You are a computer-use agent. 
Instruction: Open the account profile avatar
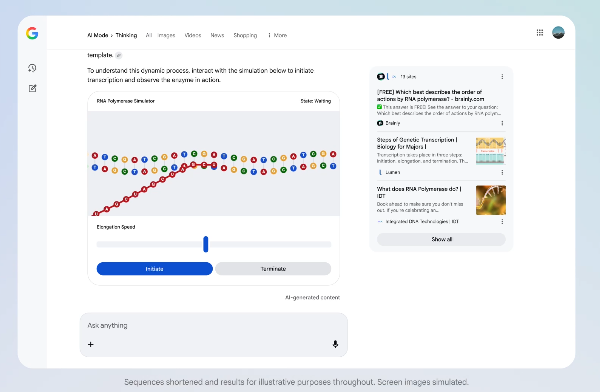[x=558, y=33]
